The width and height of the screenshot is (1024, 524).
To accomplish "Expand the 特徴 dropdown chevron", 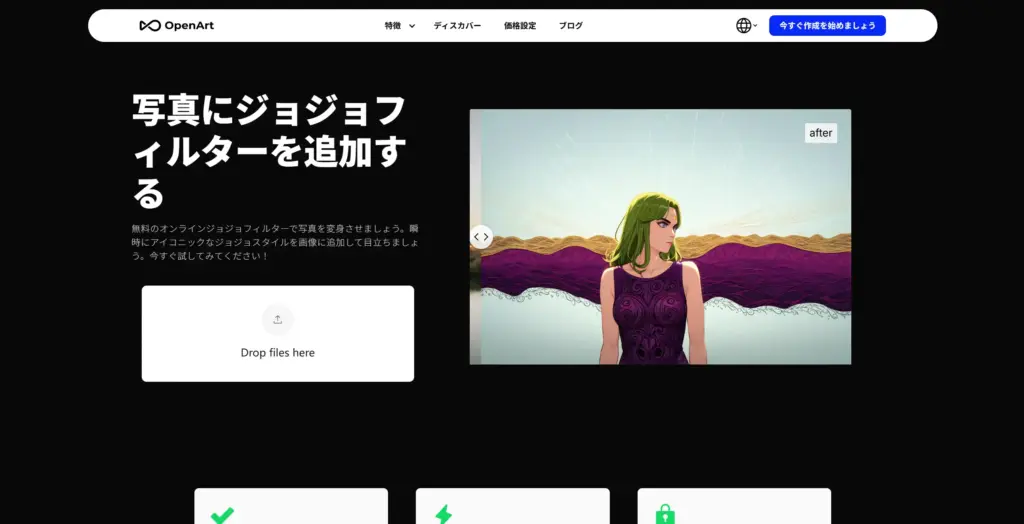I will pos(412,26).
